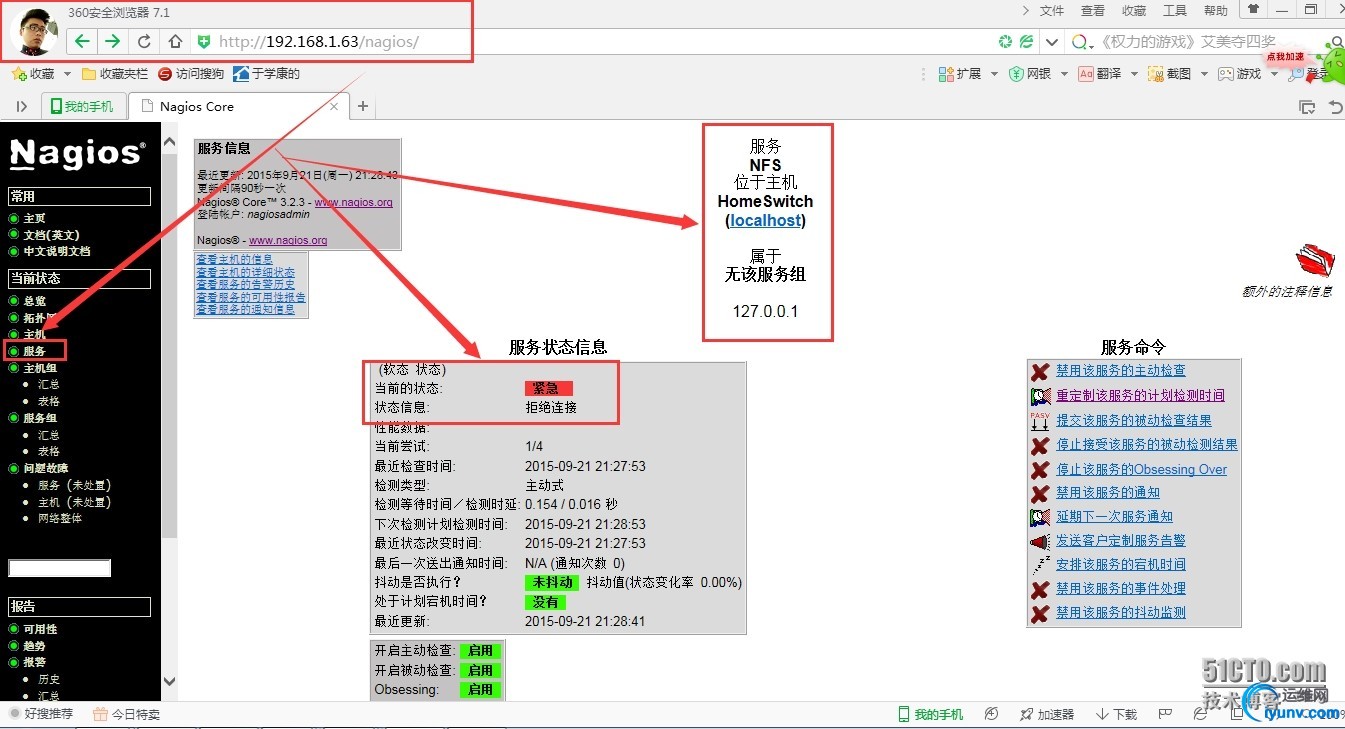Open the 收藏夹栏 bookmarks folder
The width and height of the screenshot is (1345, 729).
pyautogui.click(x=114, y=74)
